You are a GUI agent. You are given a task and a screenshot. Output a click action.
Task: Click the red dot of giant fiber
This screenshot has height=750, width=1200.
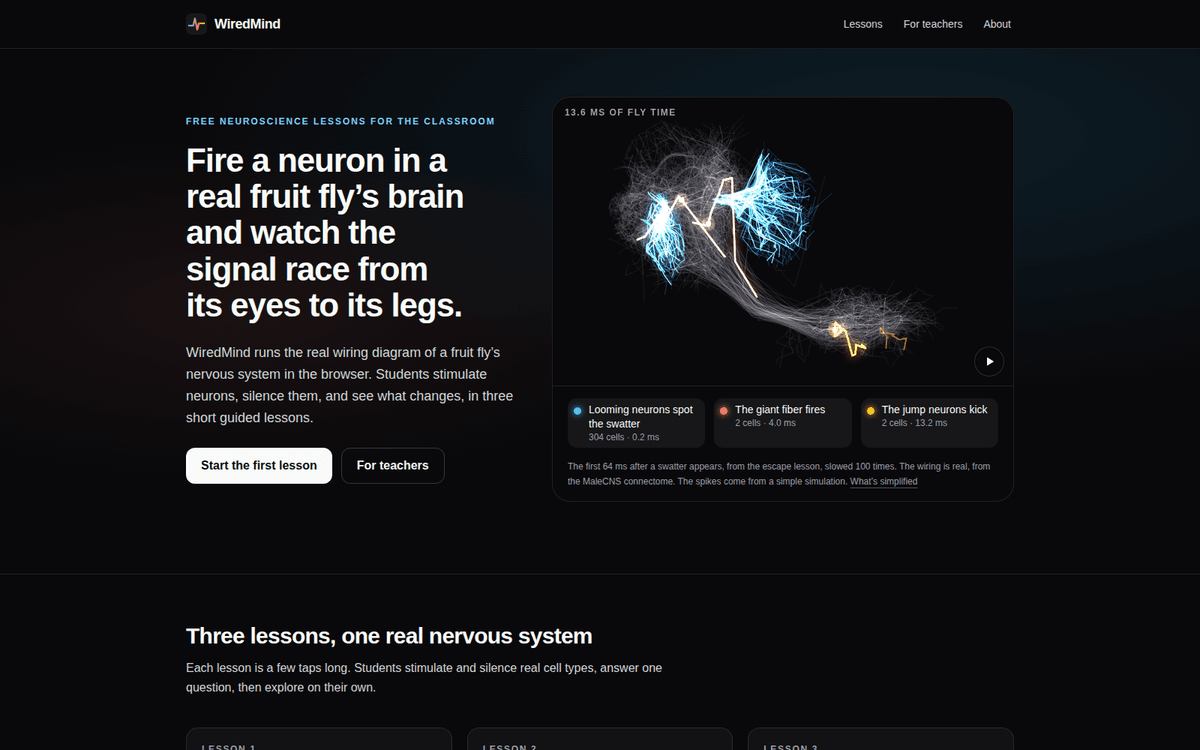[x=724, y=411]
